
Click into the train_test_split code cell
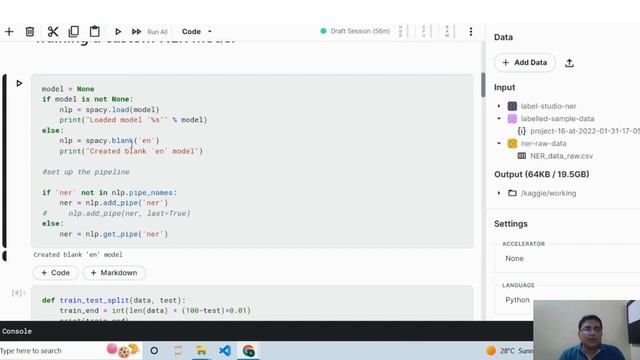pyautogui.click(x=252, y=304)
